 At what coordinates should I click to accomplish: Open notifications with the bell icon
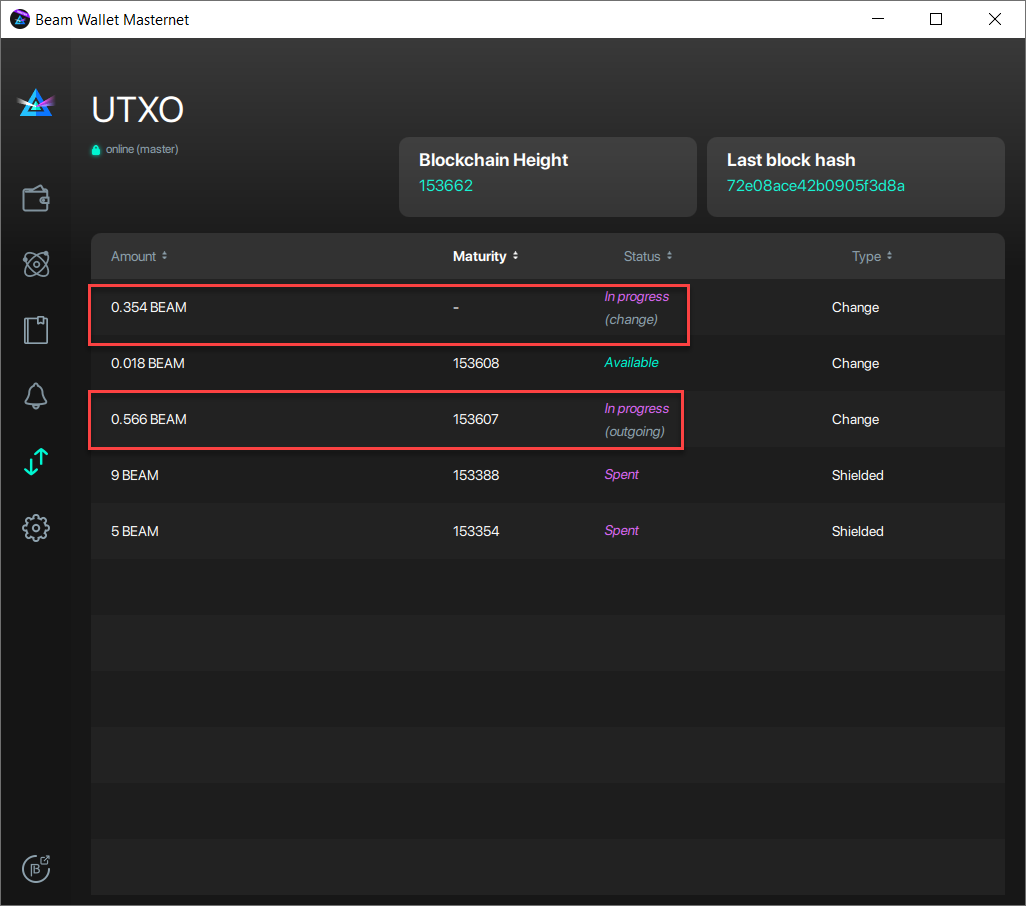[36, 396]
